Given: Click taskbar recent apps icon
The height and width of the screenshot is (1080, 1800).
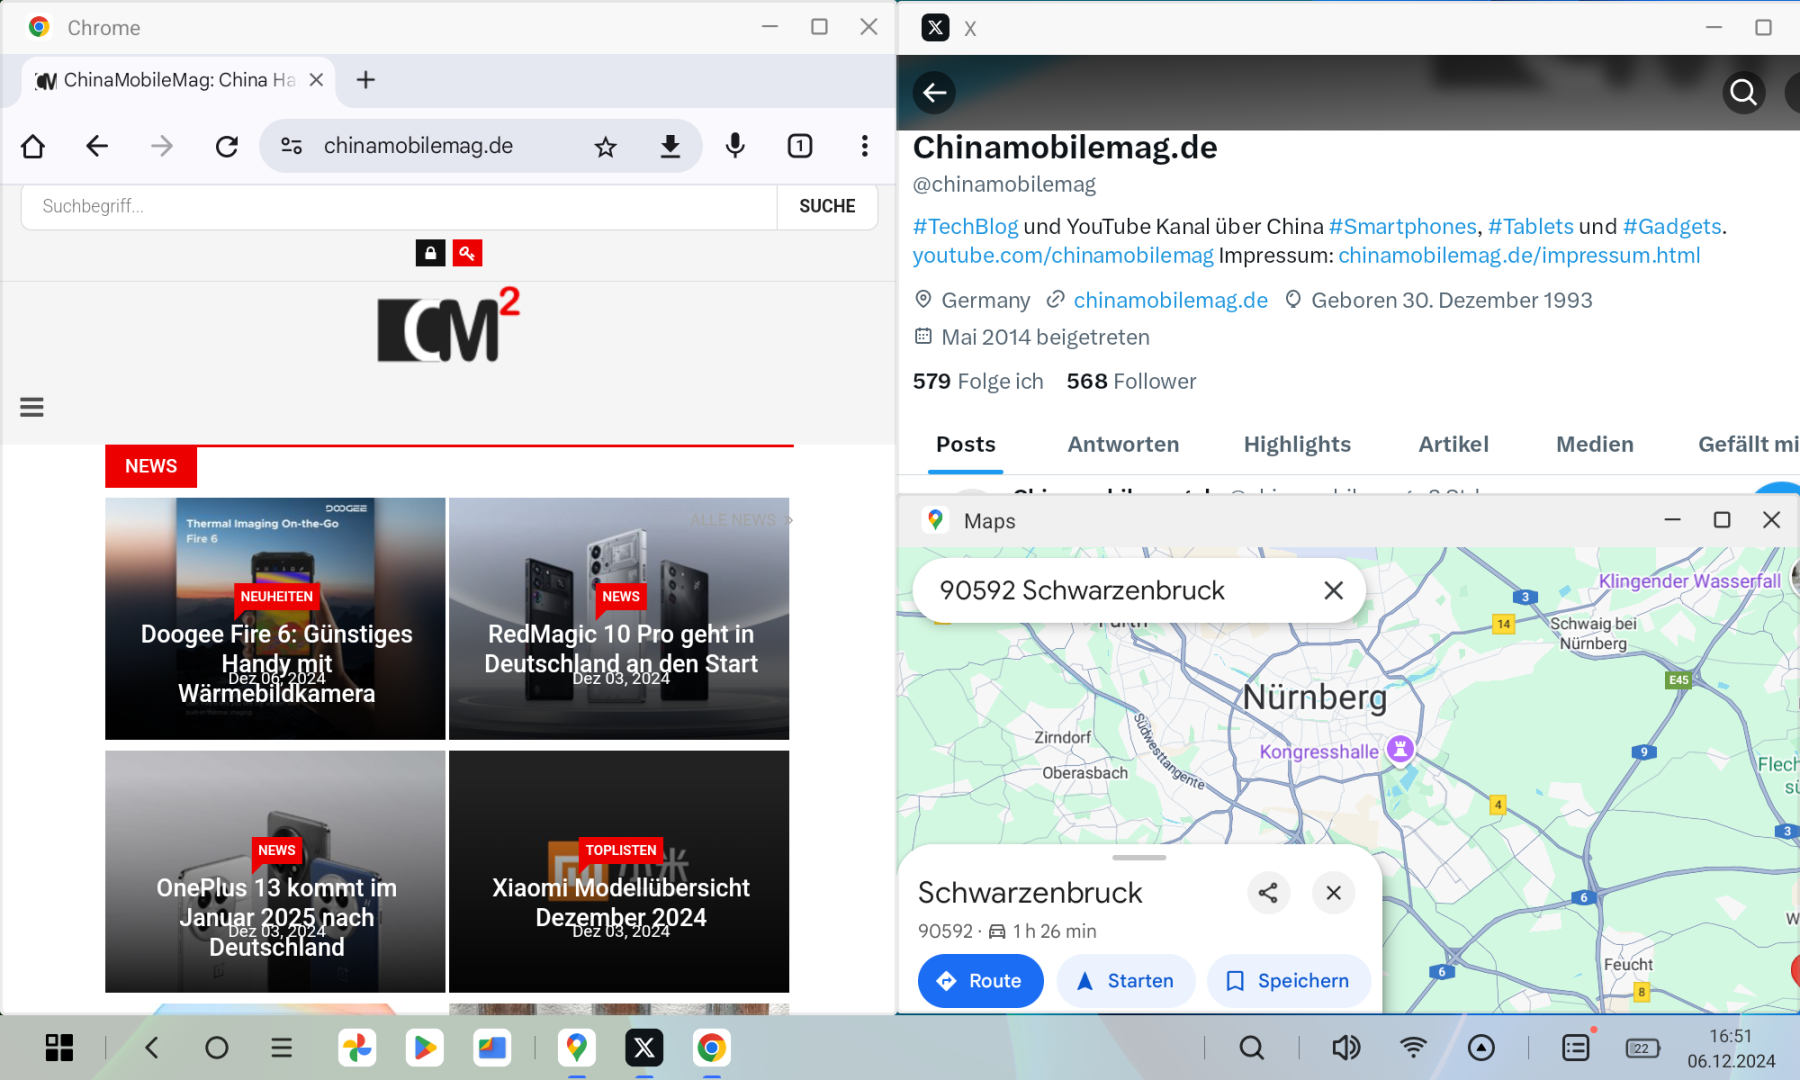Looking at the screenshot, I should point(282,1048).
